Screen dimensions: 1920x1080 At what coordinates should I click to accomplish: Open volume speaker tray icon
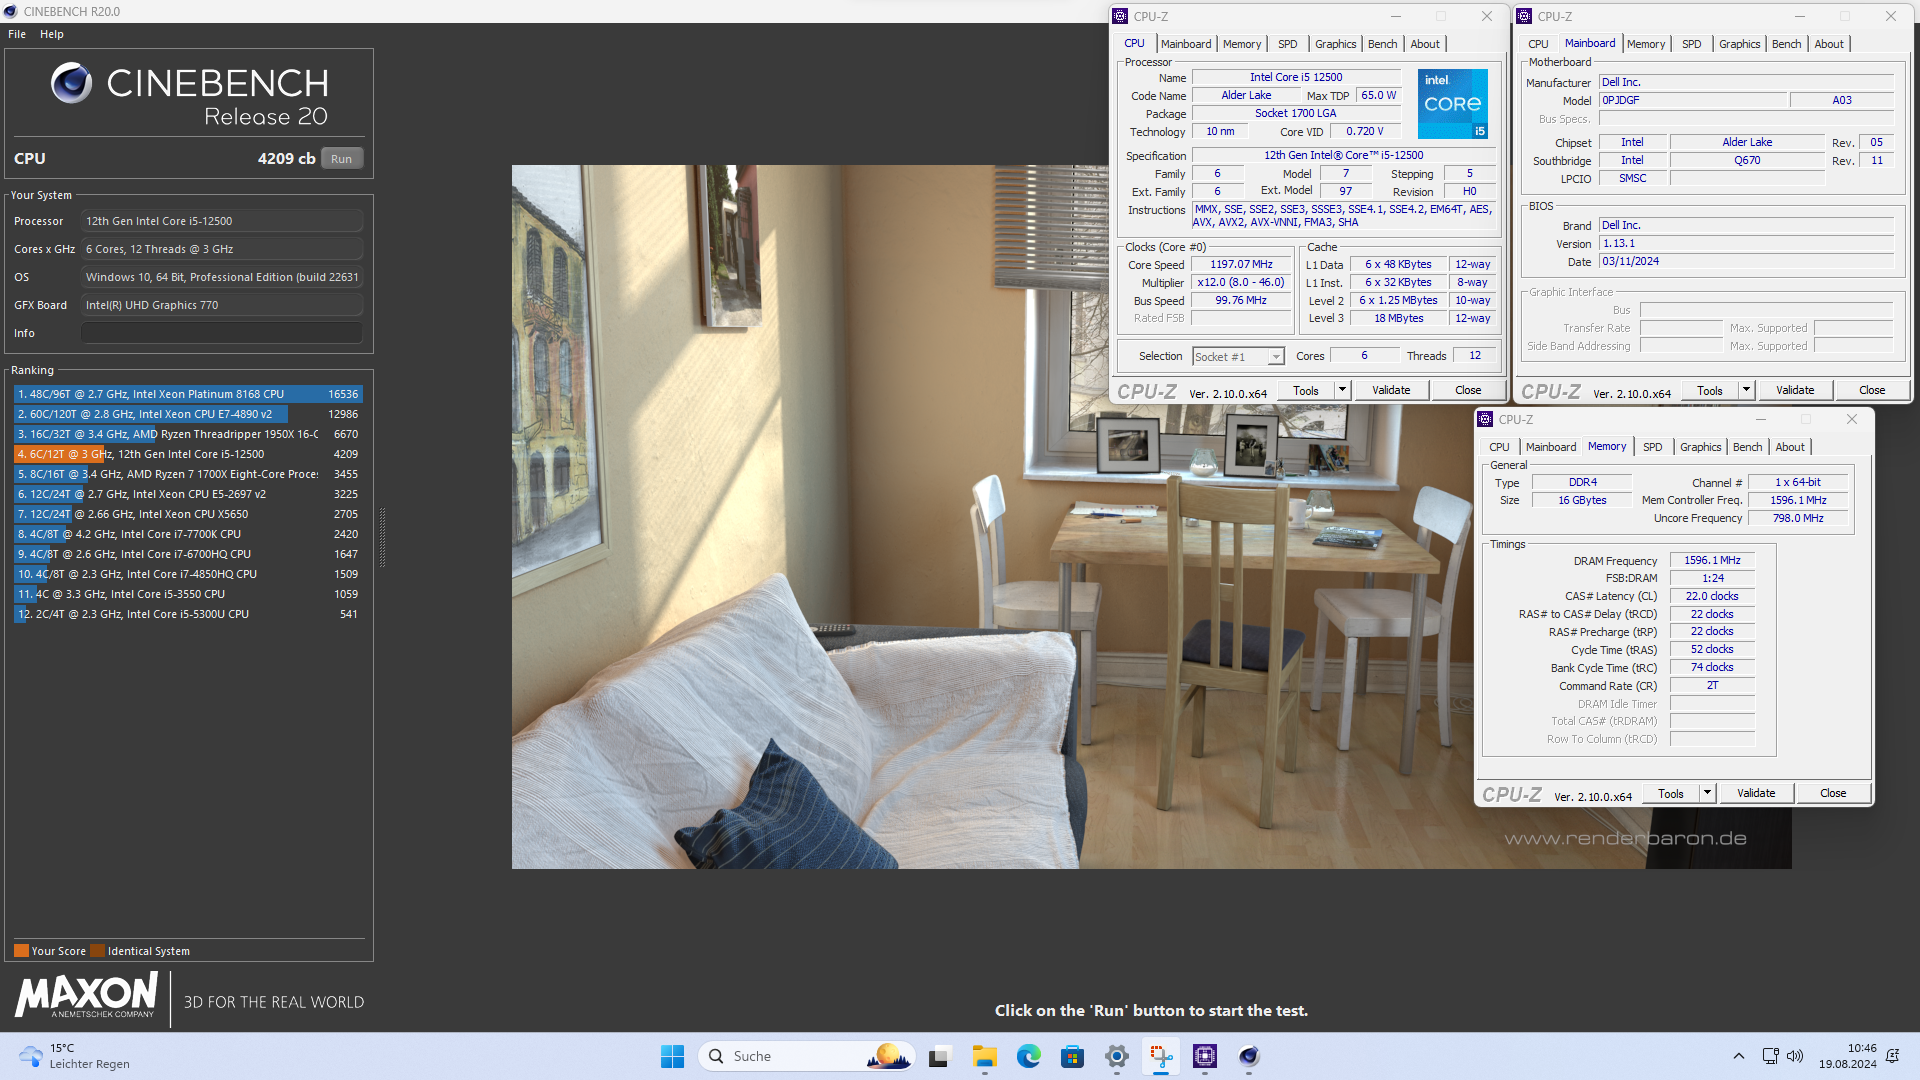point(1795,1056)
